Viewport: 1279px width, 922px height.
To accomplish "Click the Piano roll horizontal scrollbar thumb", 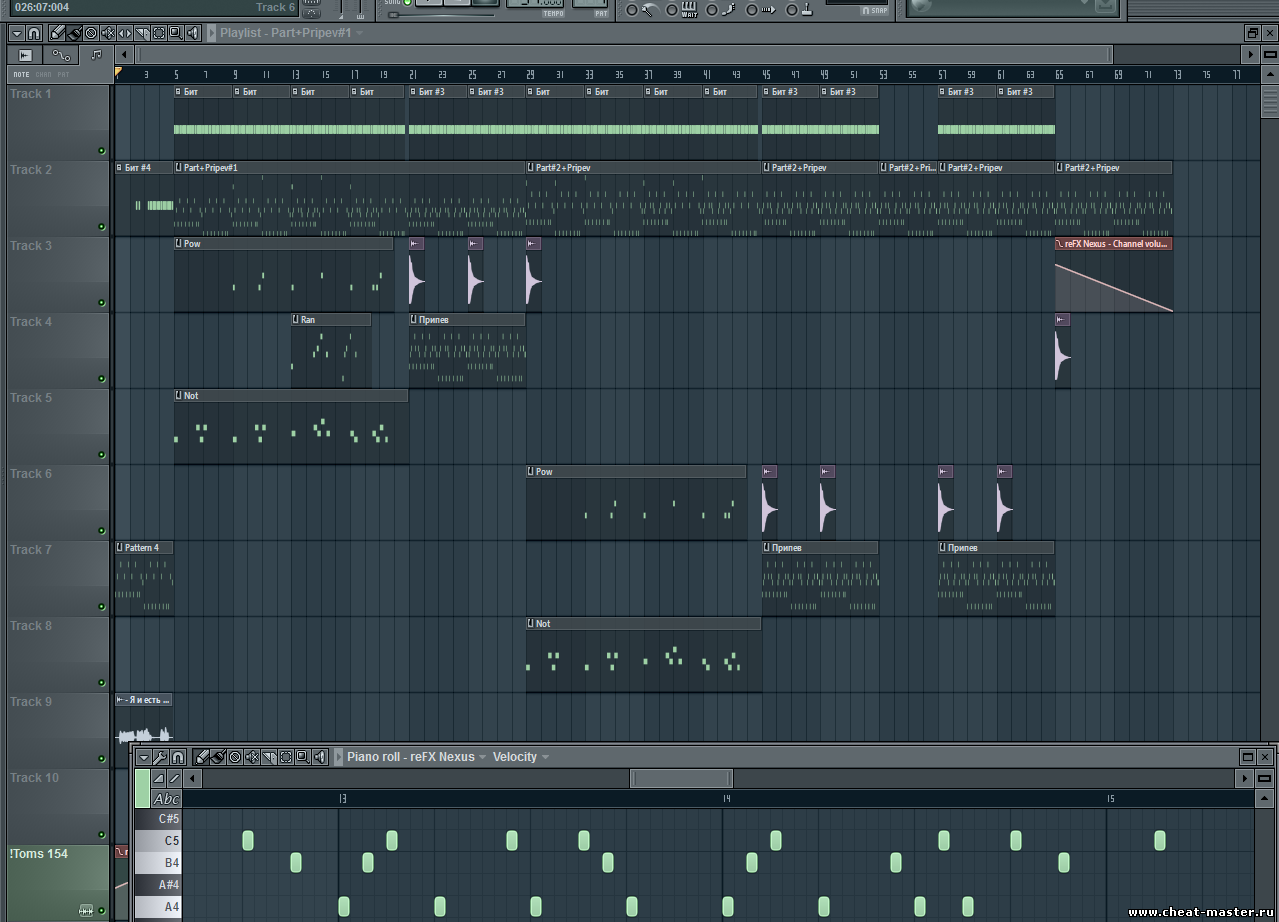I will tap(681, 778).
